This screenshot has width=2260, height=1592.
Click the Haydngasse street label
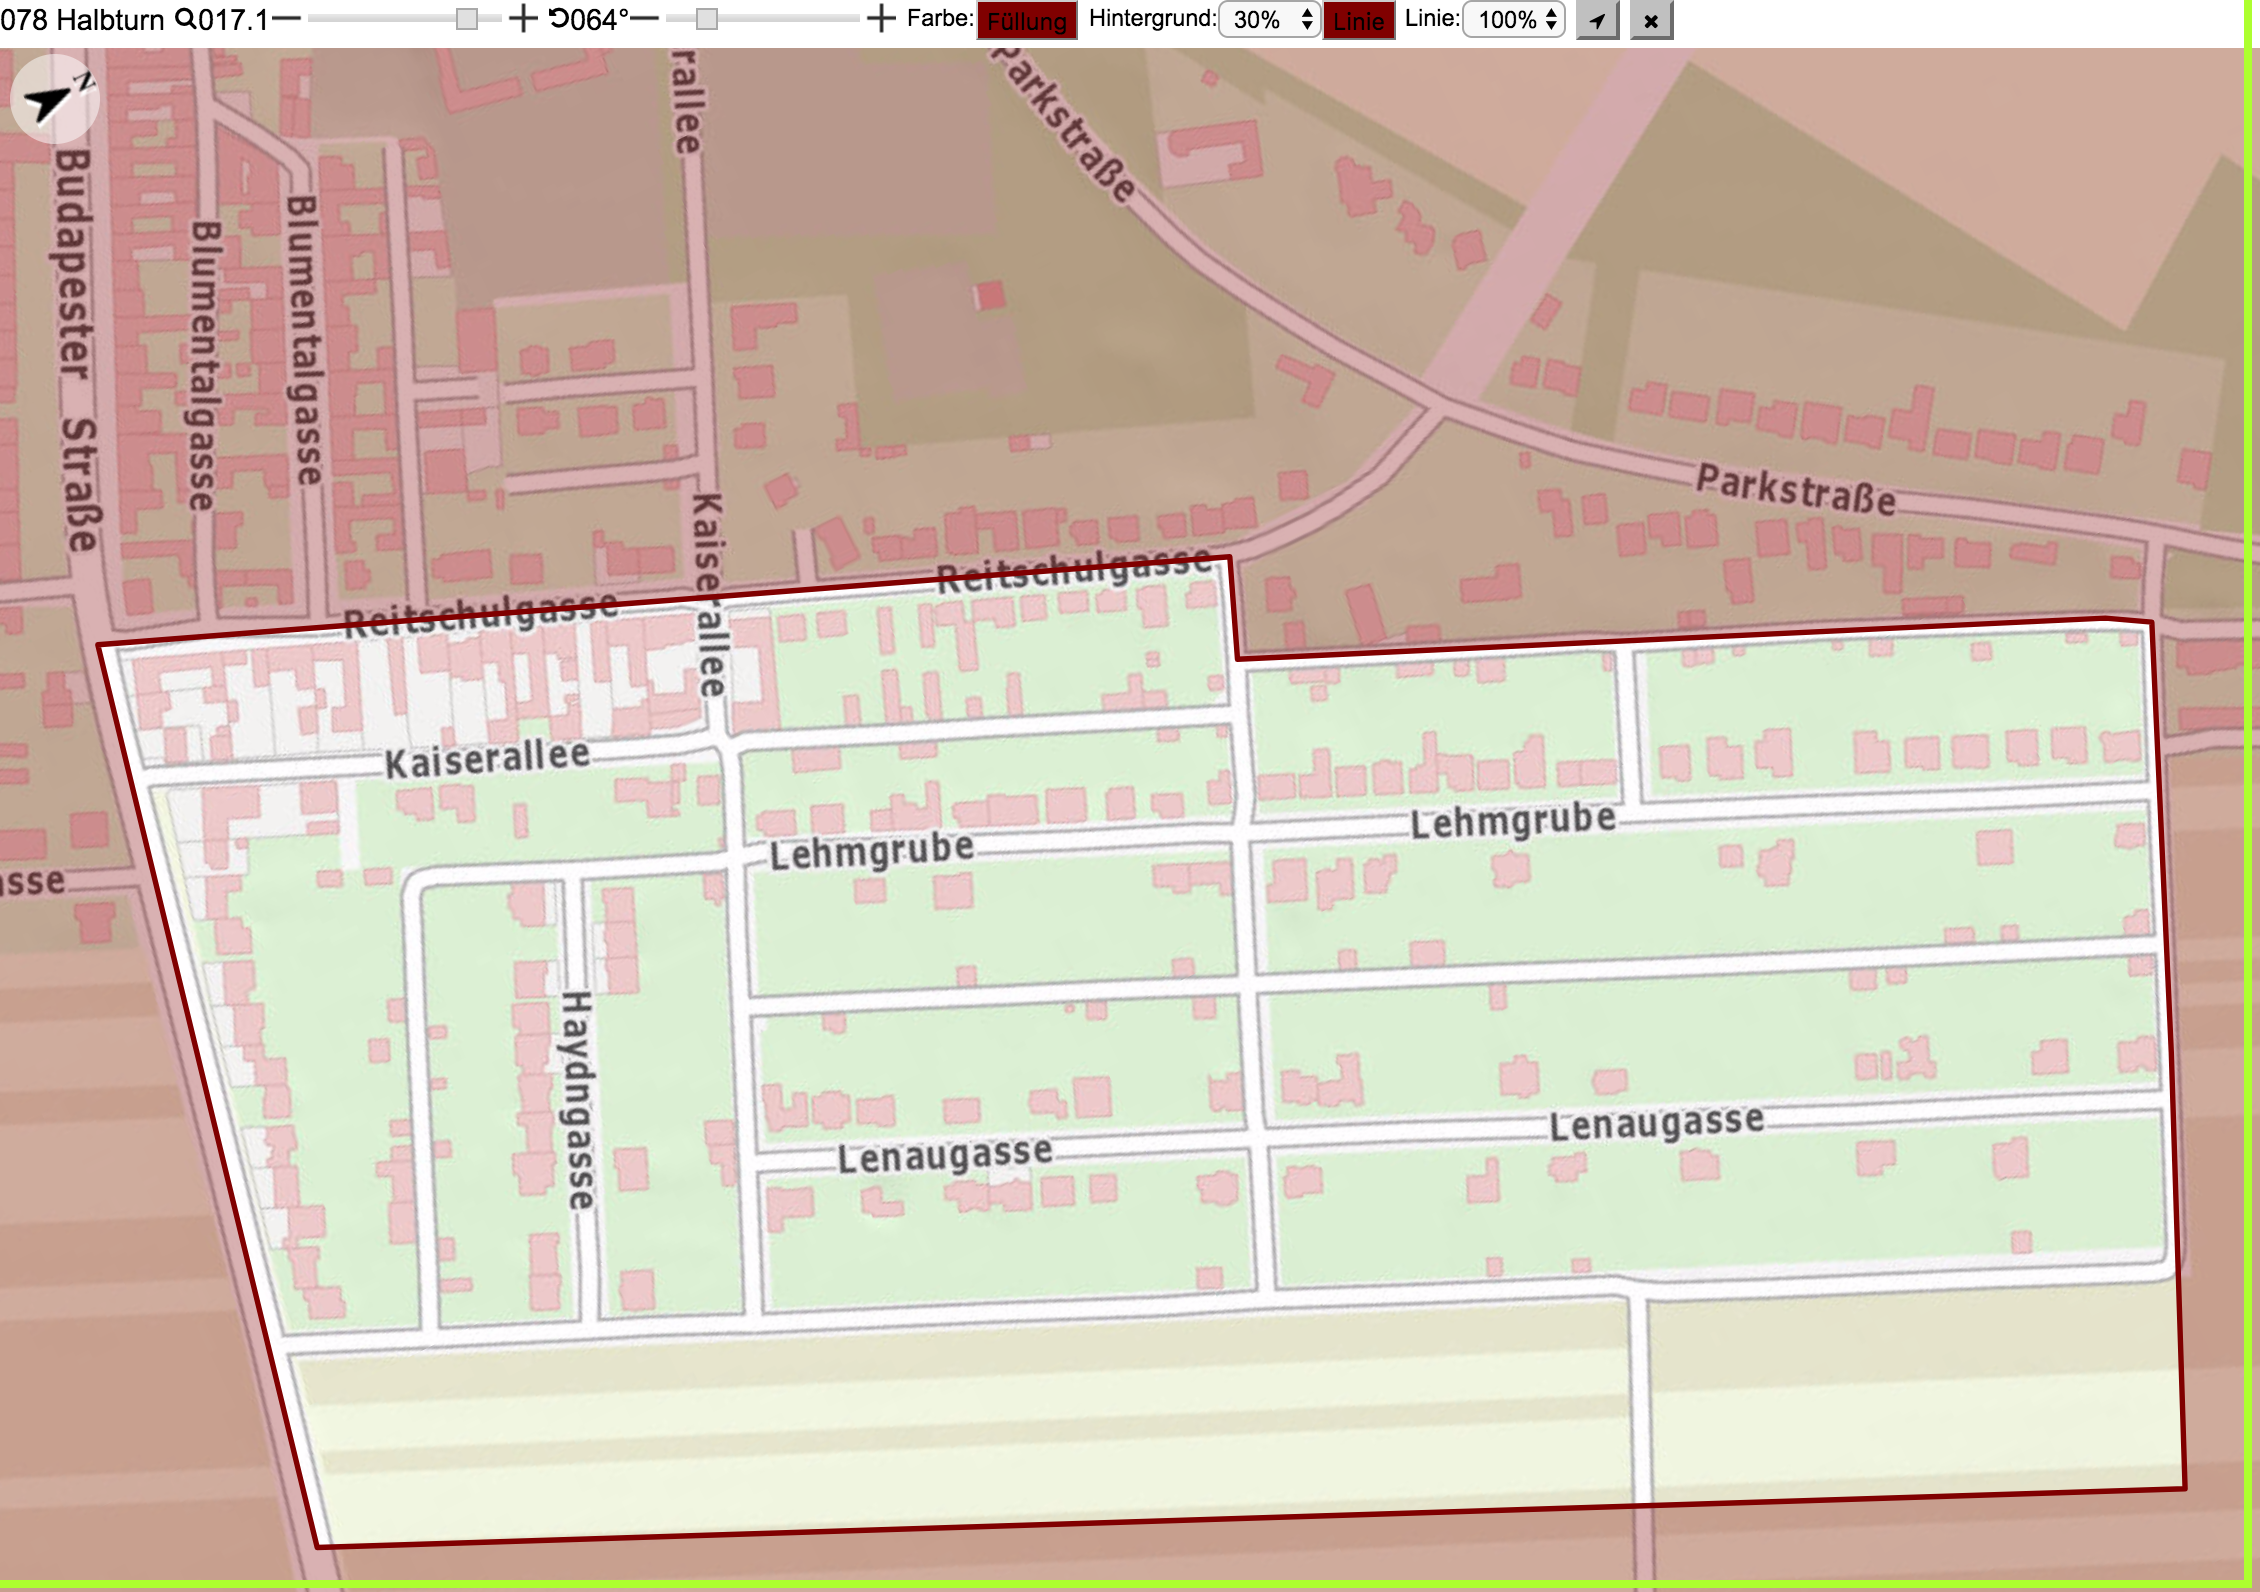click(x=578, y=1100)
